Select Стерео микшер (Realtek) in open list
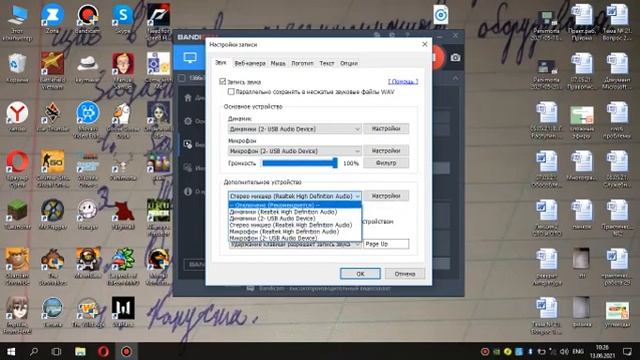Viewport: 640px width, 360px height. [x=295, y=225]
